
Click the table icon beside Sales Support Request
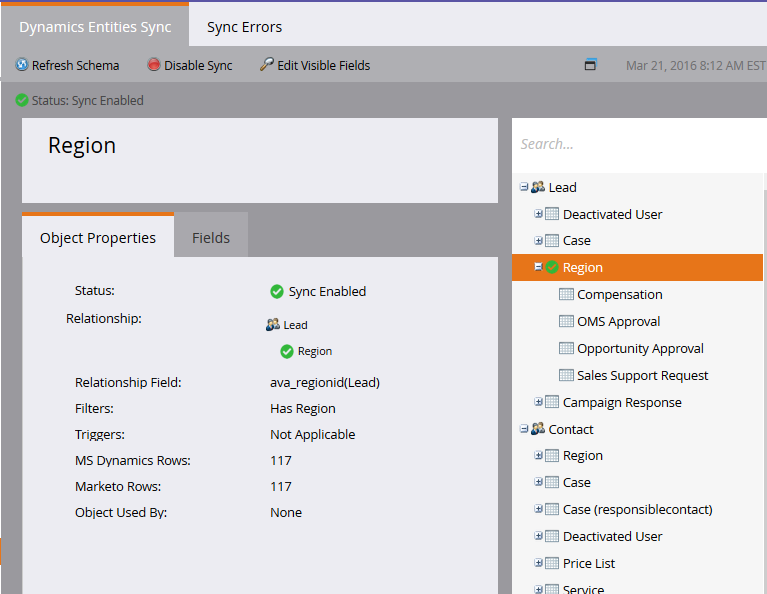(566, 375)
